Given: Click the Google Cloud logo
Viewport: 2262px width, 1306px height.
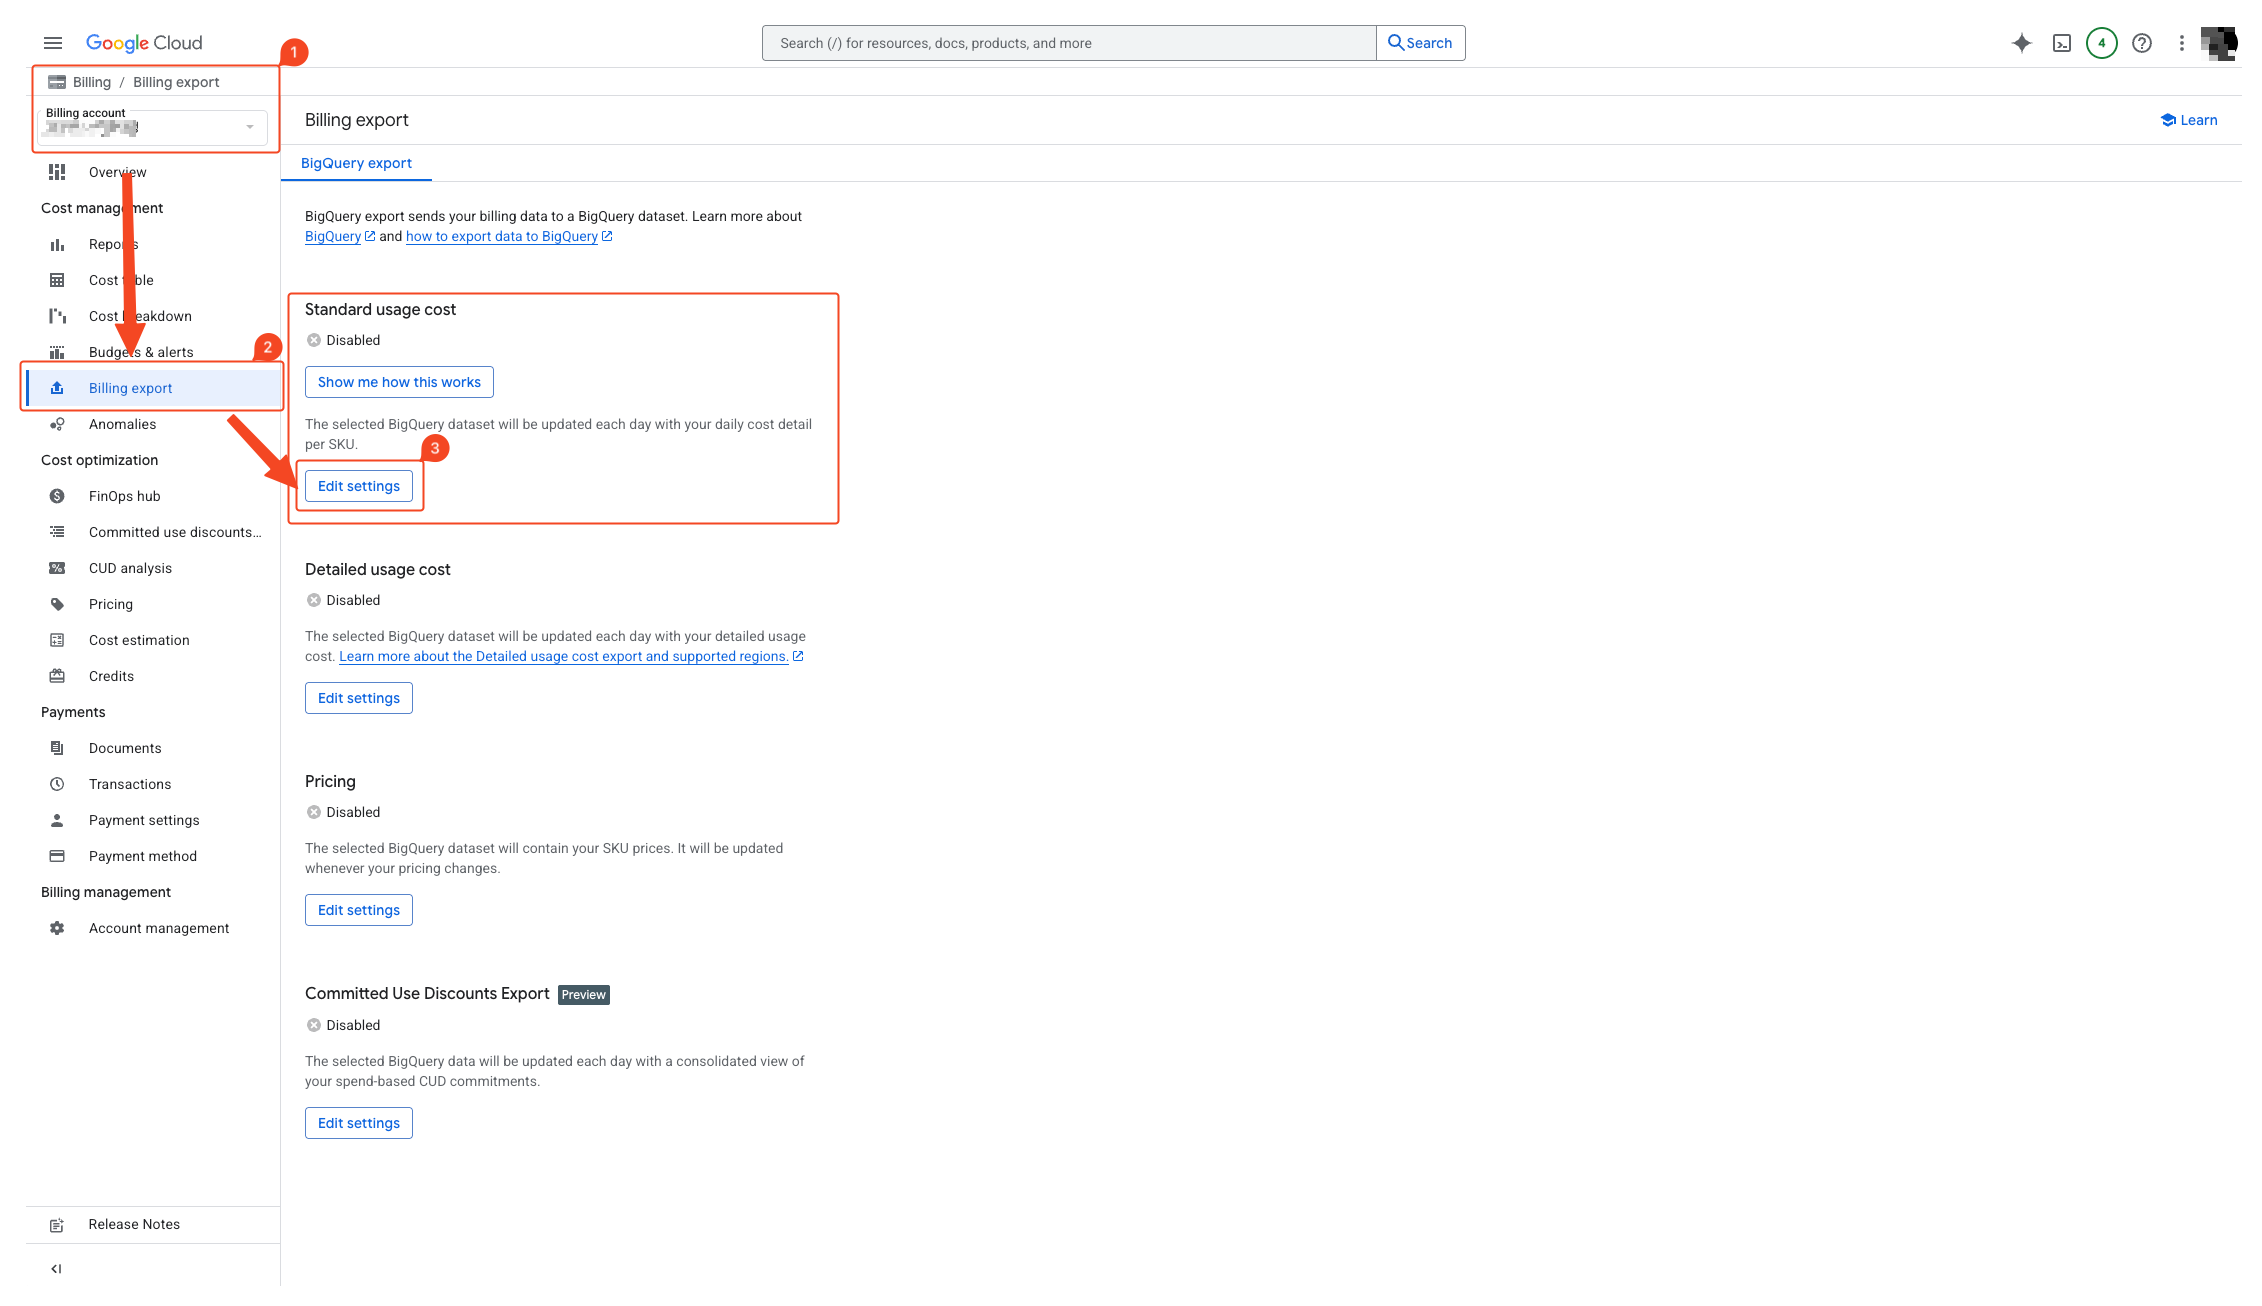Looking at the screenshot, I should 144,43.
